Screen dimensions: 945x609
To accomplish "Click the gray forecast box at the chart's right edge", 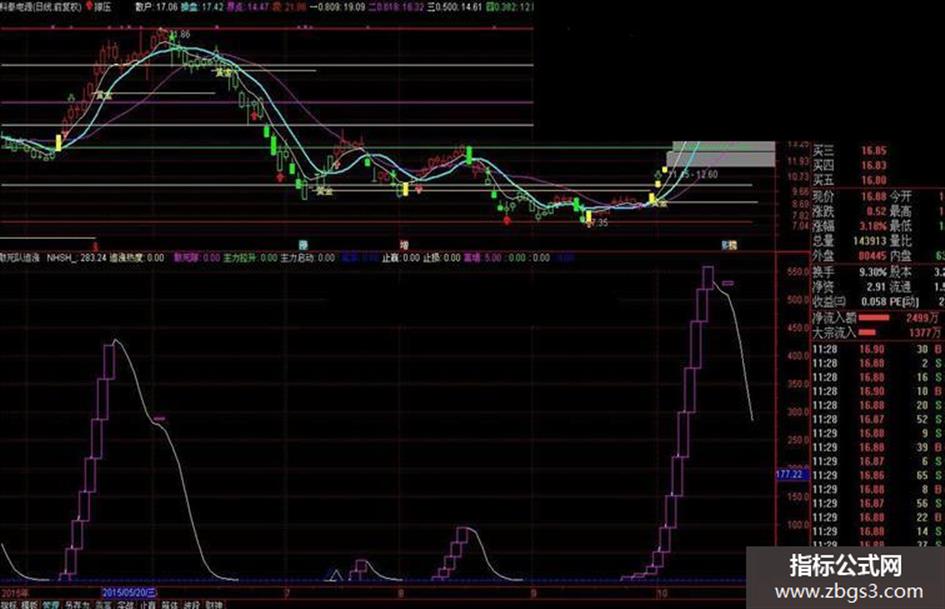I will click(721, 154).
